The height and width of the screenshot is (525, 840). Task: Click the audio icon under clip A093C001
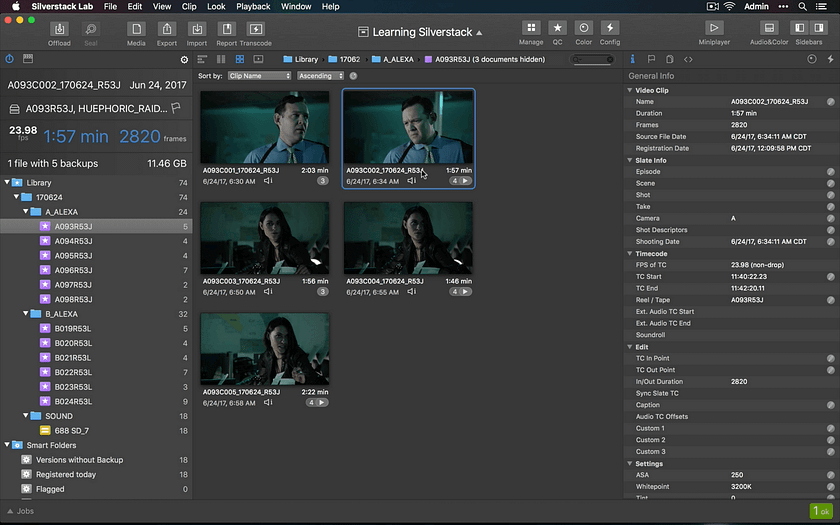pyautogui.click(x=268, y=181)
